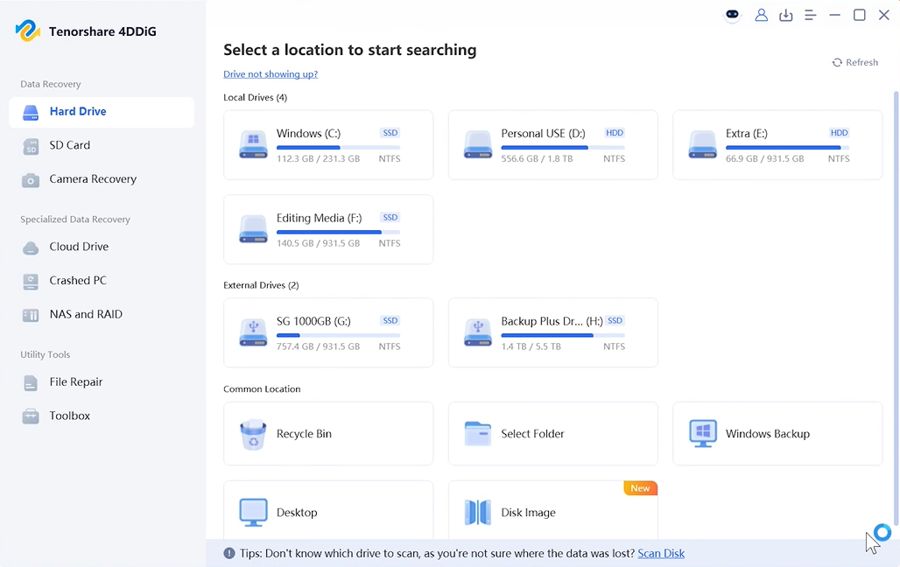This screenshot has width=900, height=567.
Task: Select the Windows (C:) drive card
Action: coord(328,145)
